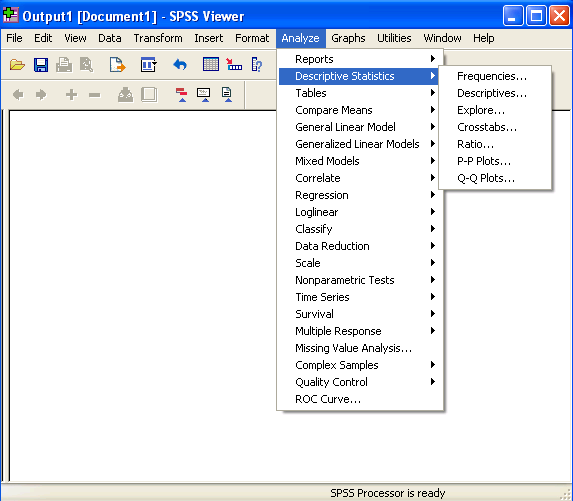Click the Save floppy disk icon
Image resolution: width=573 pixels, height=501 pixels.
point(41,65)
